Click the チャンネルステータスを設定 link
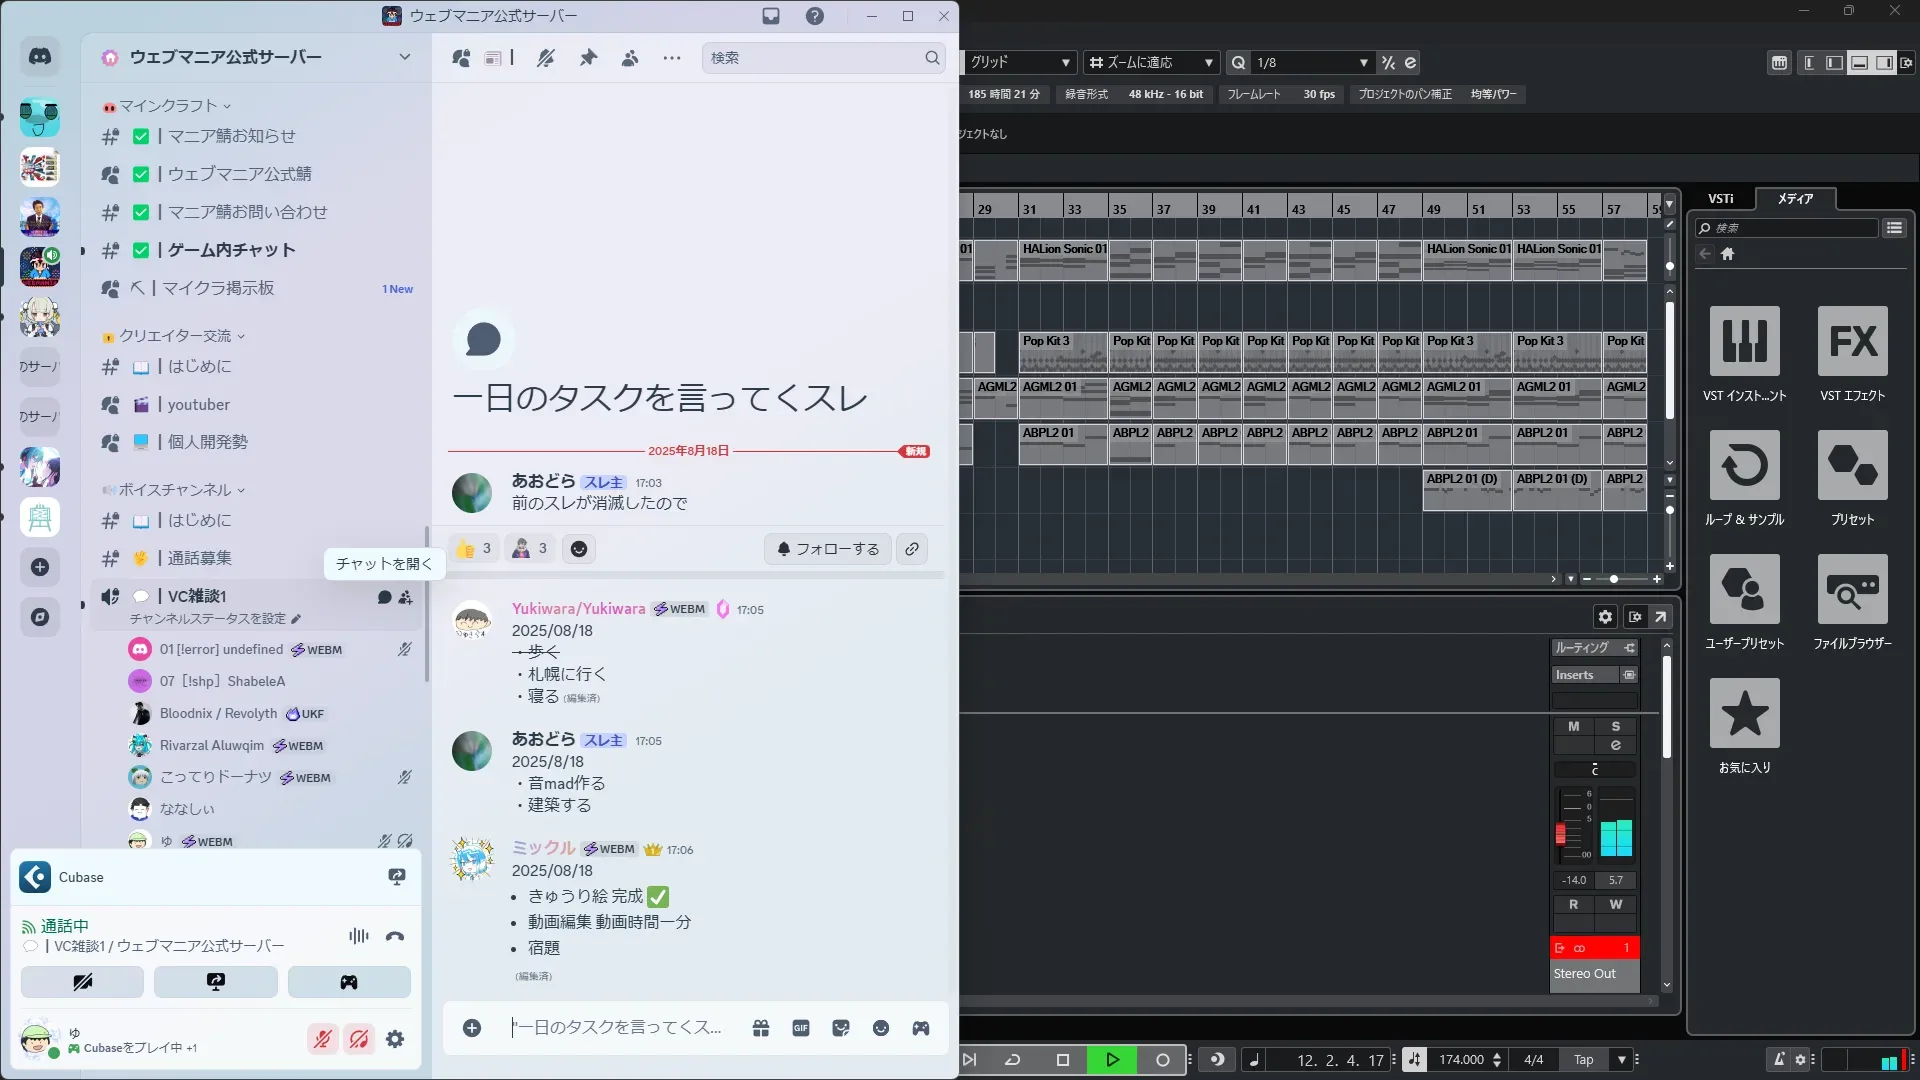This screenshot has width=1920, height=1080. pyautogui.click(x=214, y=619)
